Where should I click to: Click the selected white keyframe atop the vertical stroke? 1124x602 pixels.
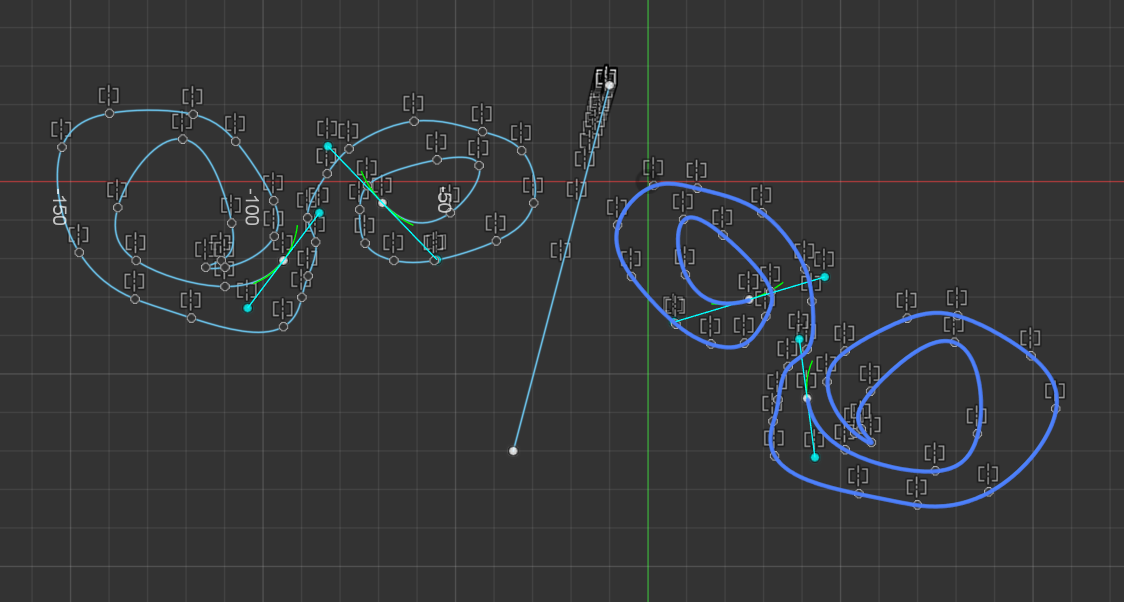(608, 87)
